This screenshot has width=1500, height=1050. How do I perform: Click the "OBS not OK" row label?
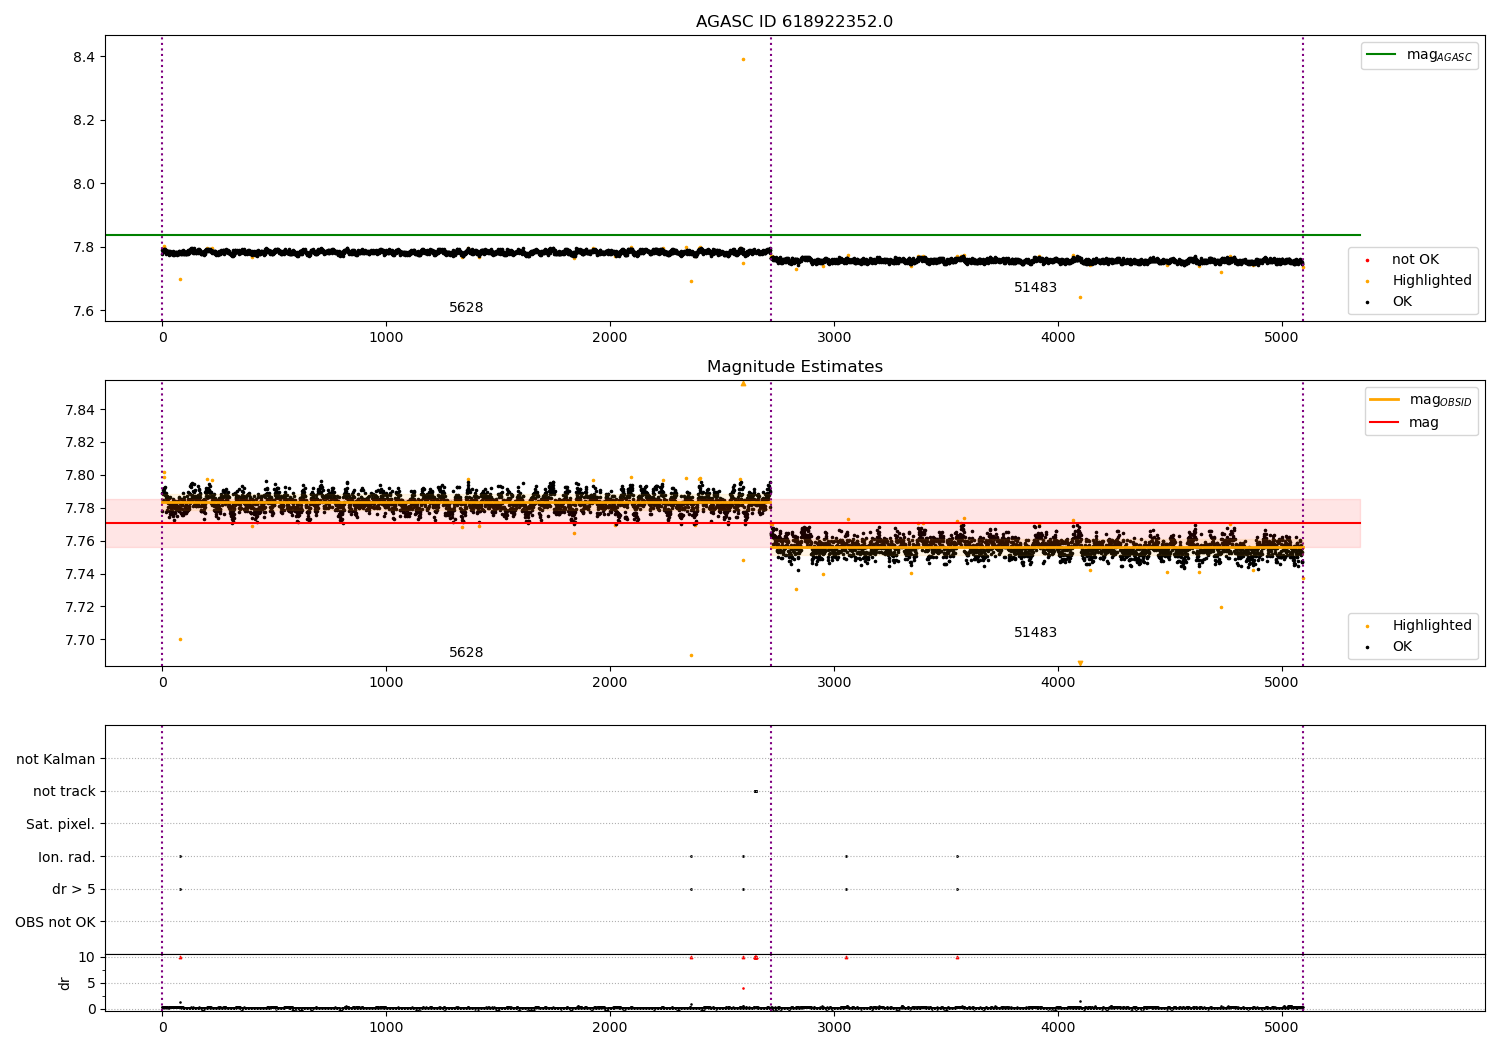(55, 922)
